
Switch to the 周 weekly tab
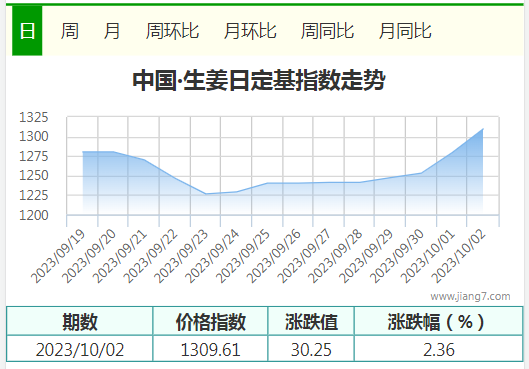tap(70, 31)
